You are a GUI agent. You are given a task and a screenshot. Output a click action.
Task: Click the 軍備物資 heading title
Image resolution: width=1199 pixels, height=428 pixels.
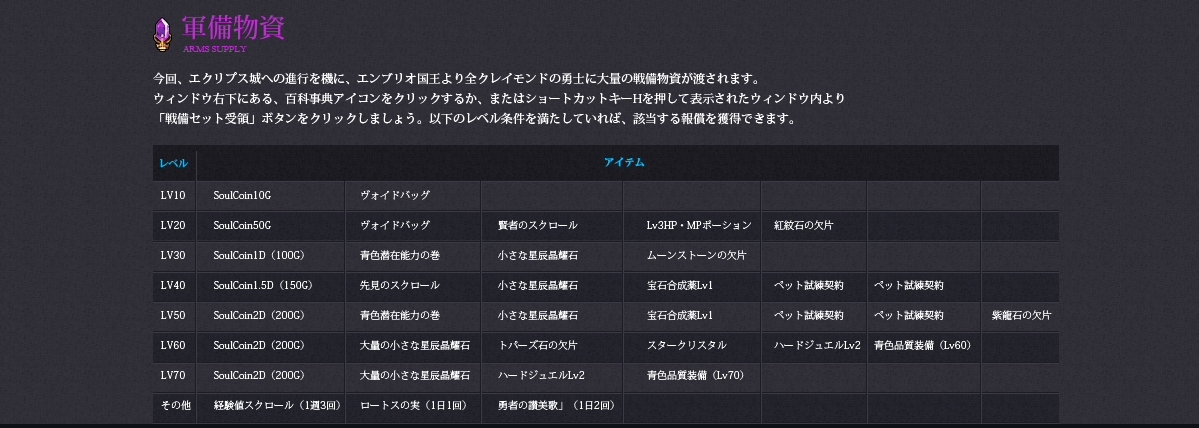coord(234,27)
